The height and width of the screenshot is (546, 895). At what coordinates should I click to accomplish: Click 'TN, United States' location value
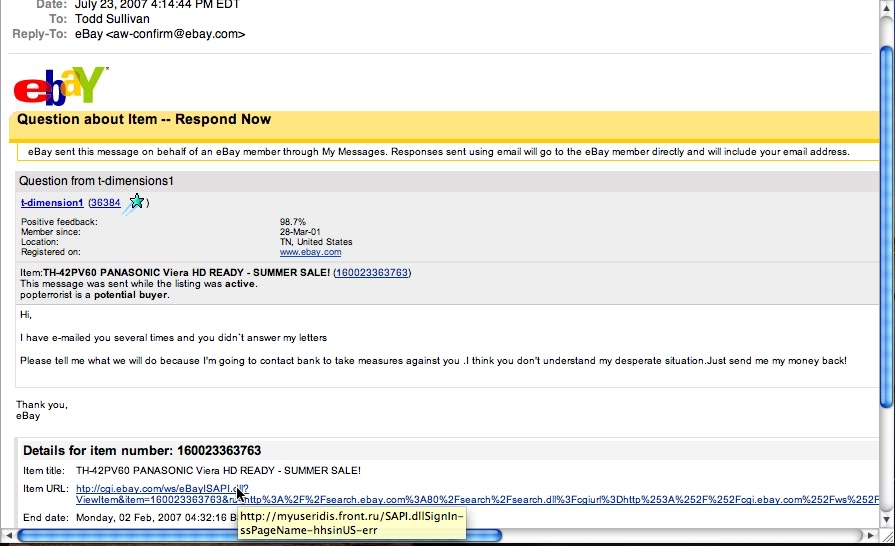point(316,242)
